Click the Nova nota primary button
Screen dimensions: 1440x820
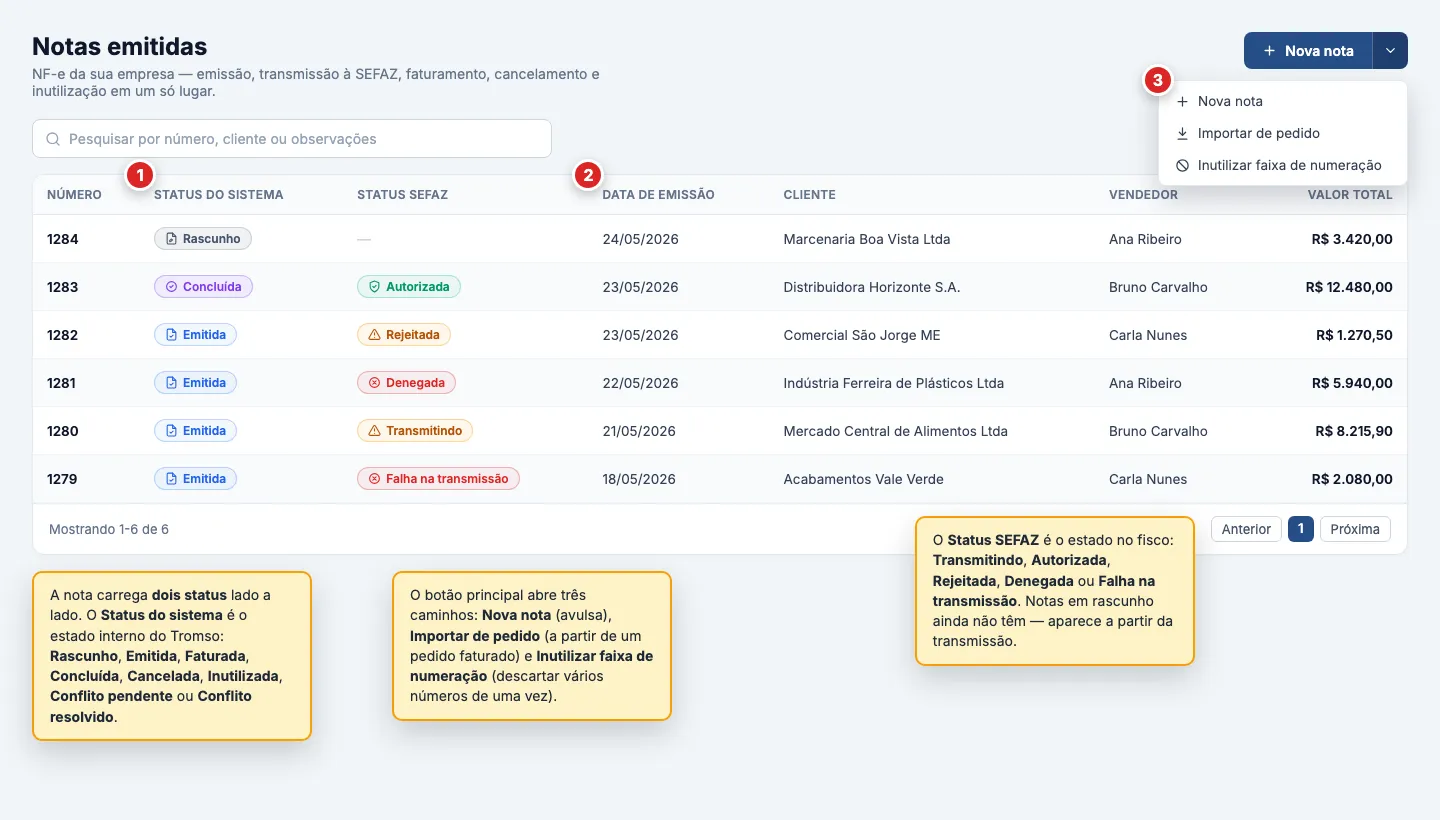point(1308,51)
